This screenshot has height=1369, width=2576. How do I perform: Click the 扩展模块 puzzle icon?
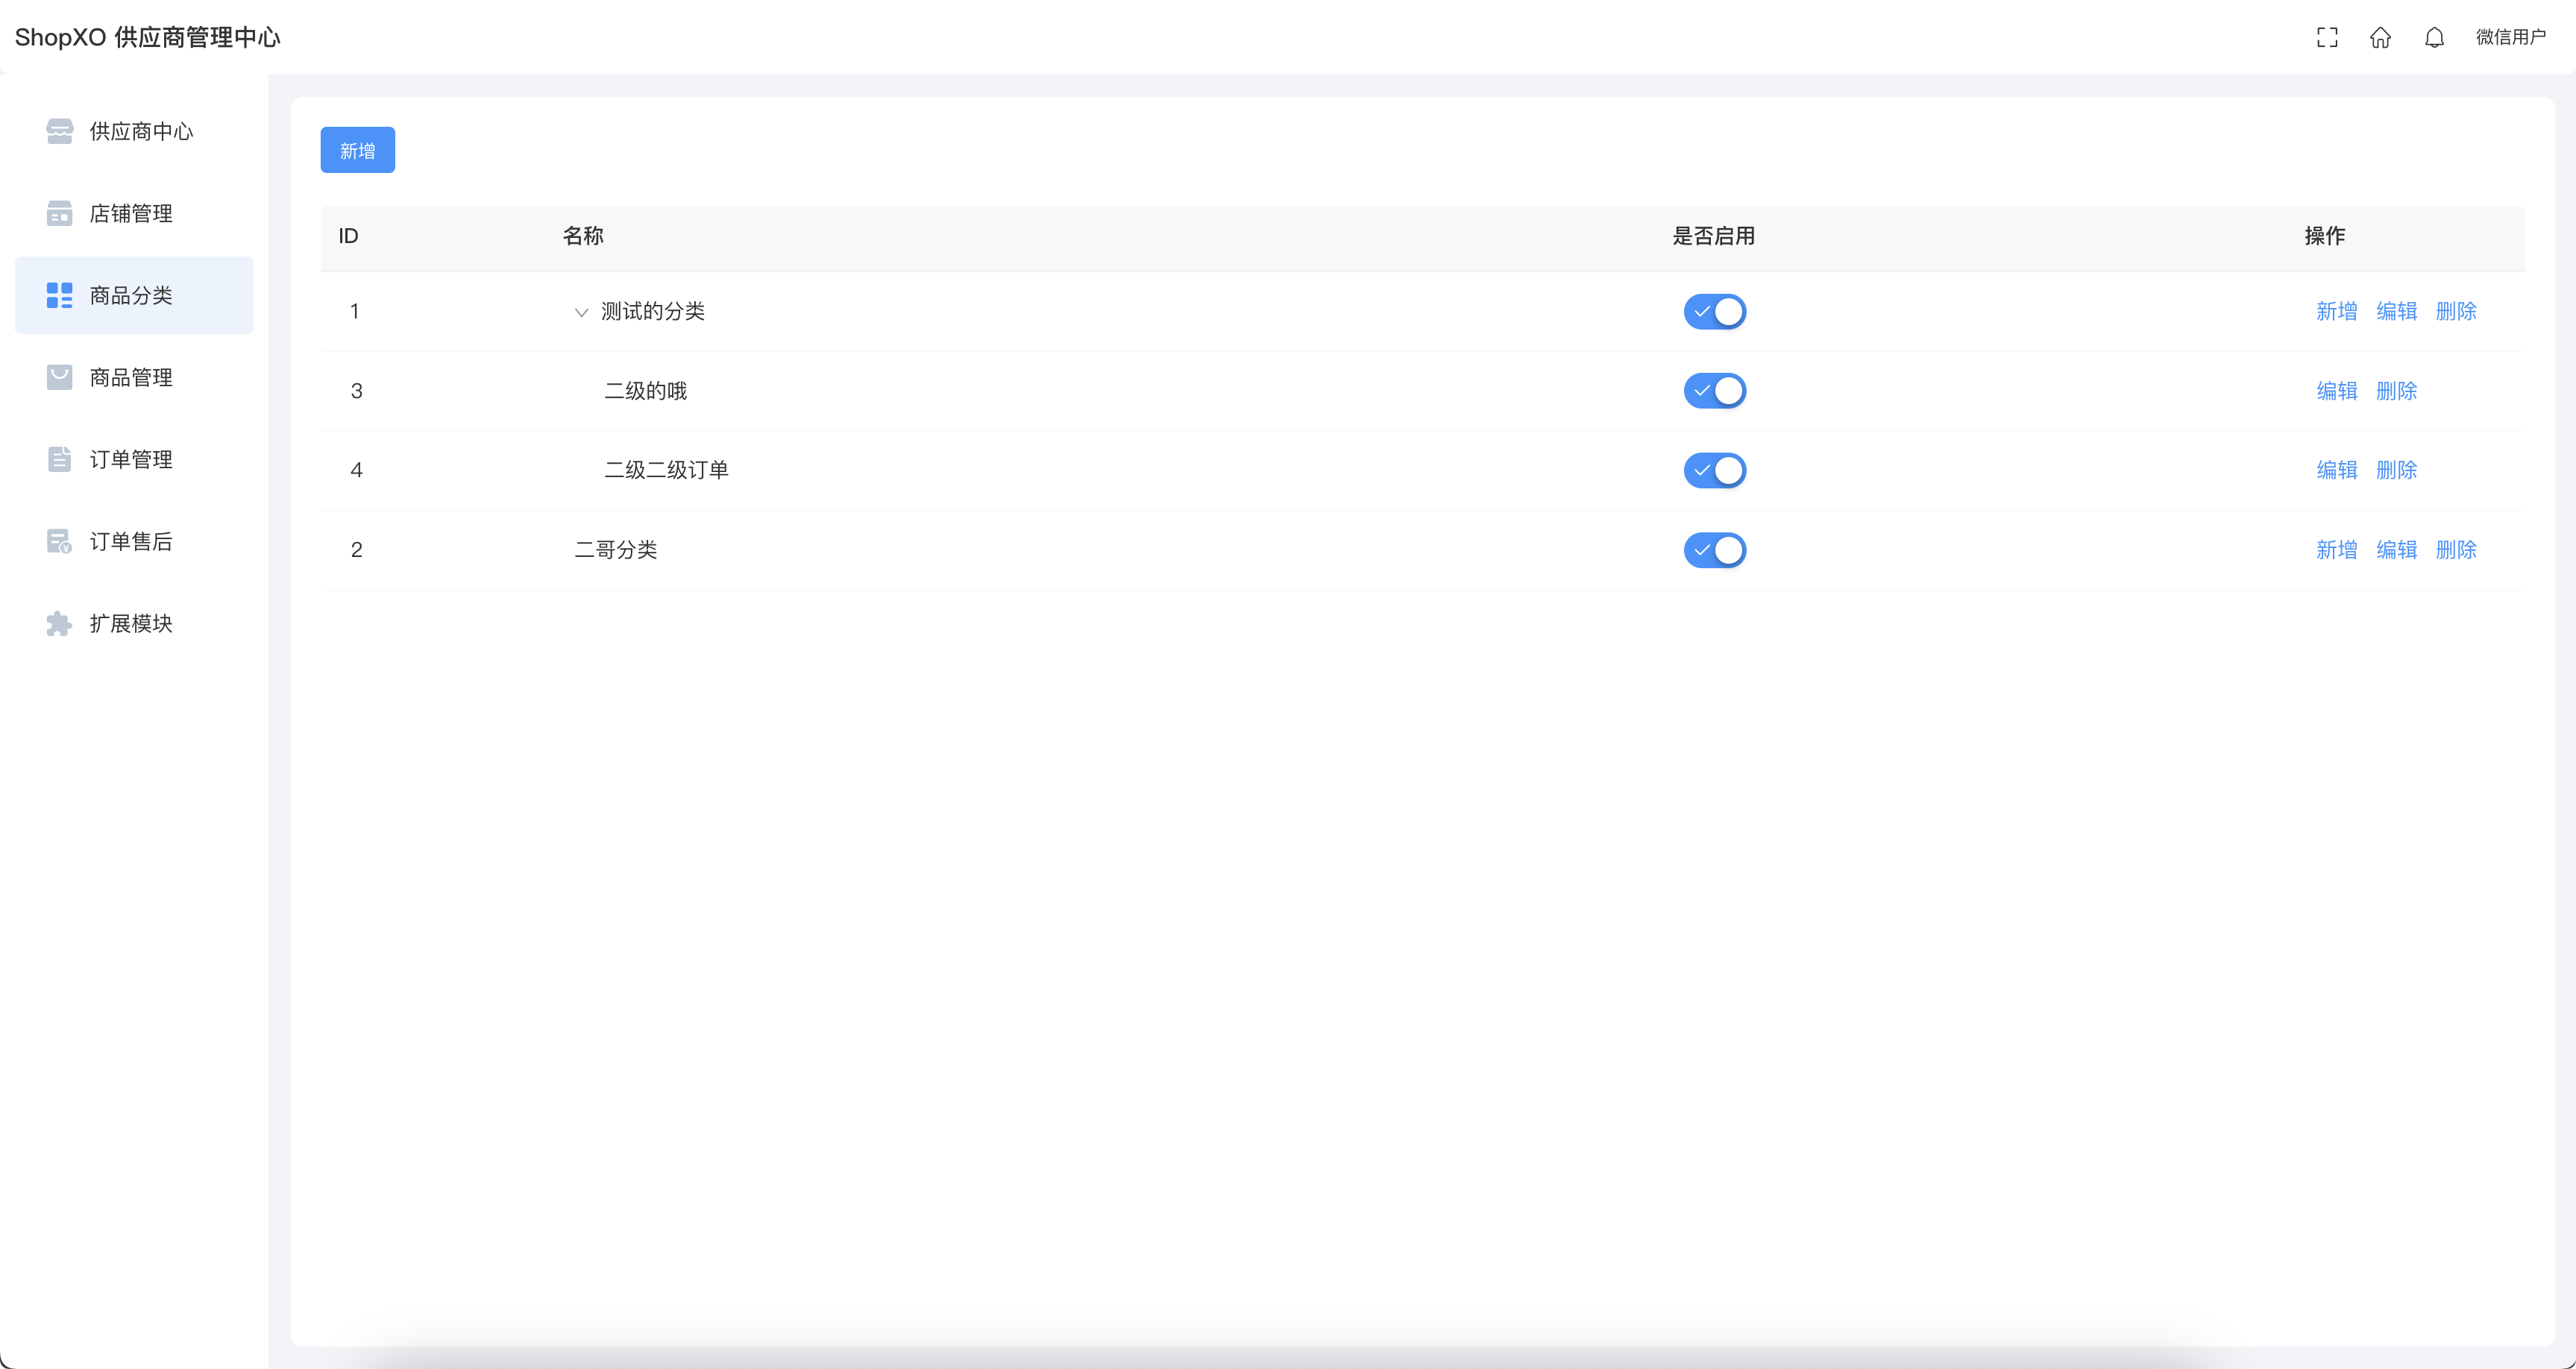click(x=60, y=623)
